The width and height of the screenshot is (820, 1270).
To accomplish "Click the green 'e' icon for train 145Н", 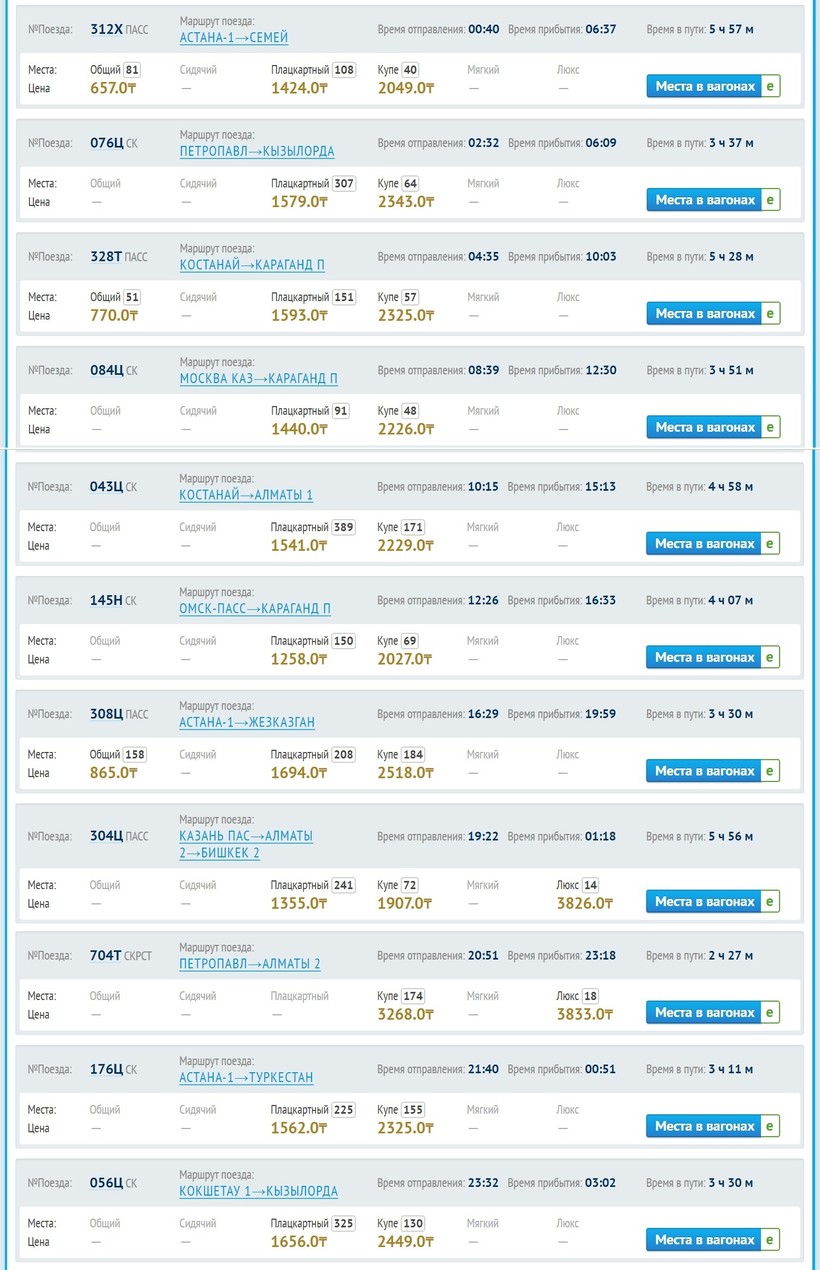I will 770,657.
